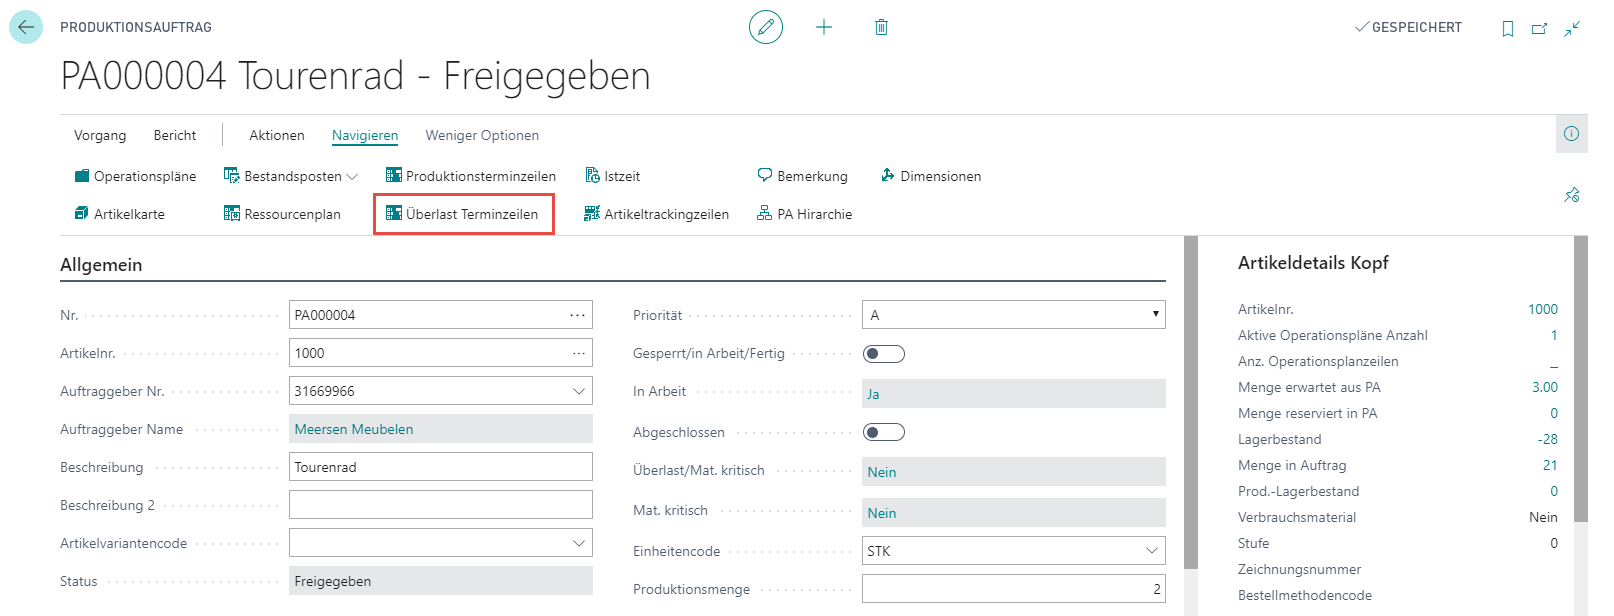Toggle the Abgeschlossen switch

pyautogui.click(x=884, y=432)
